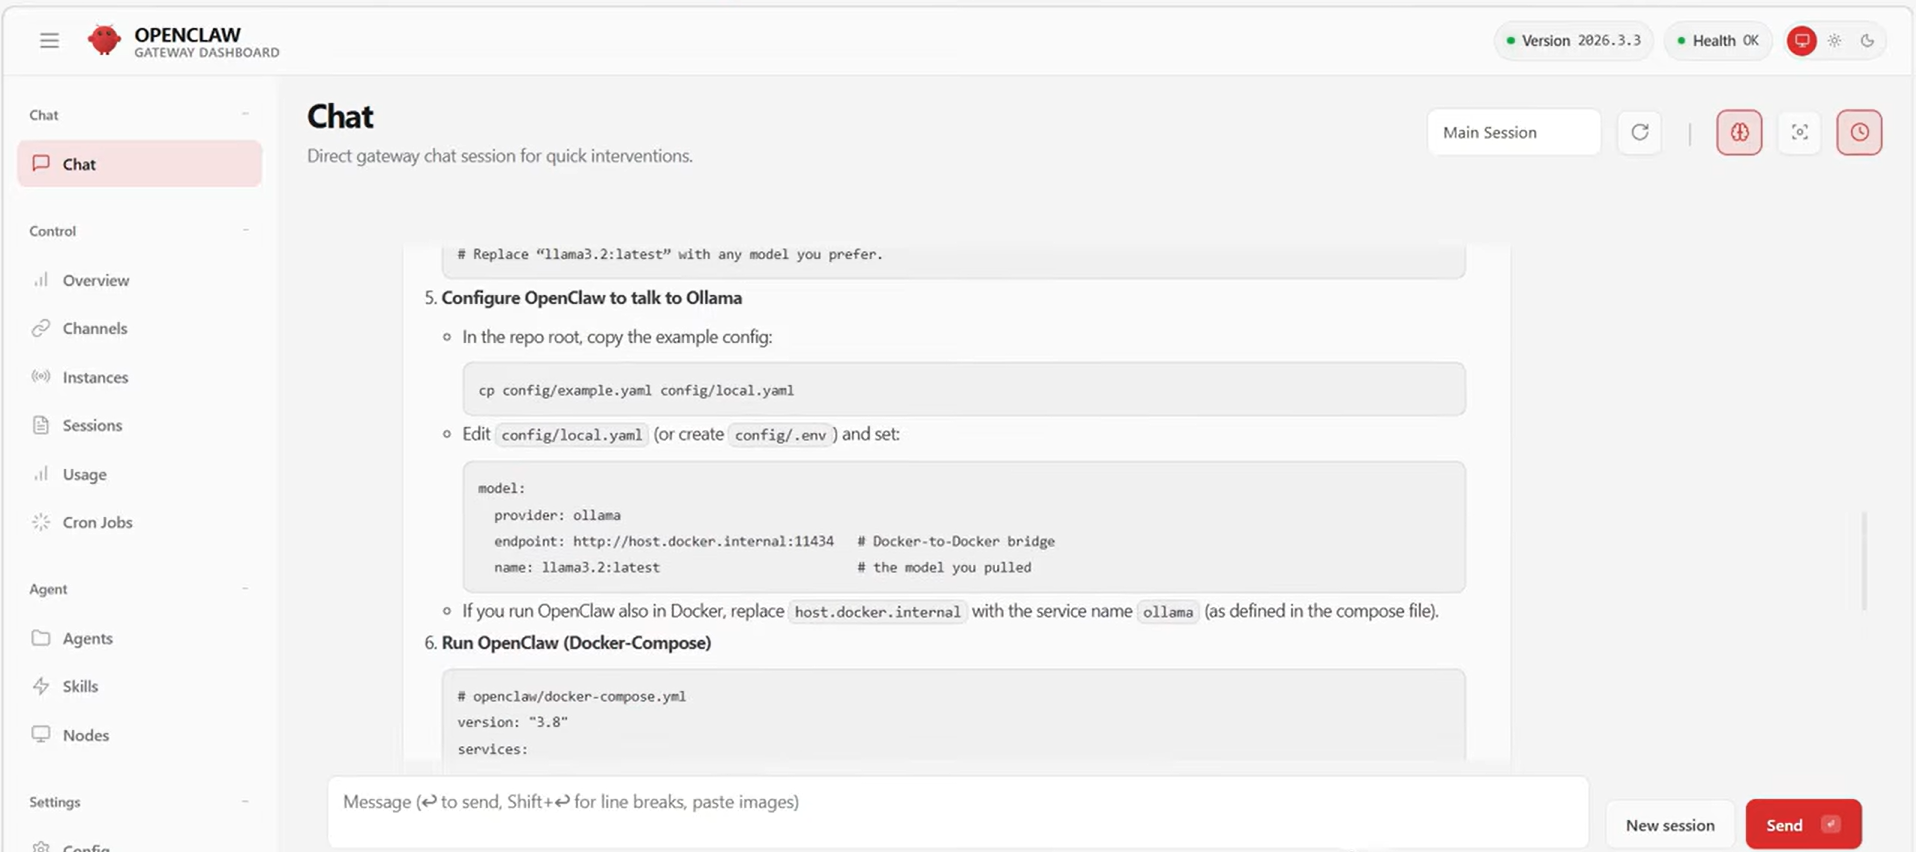Click the Overview bar chart icon
This screenshot has height=852, width=1916.
pos(41,280)
